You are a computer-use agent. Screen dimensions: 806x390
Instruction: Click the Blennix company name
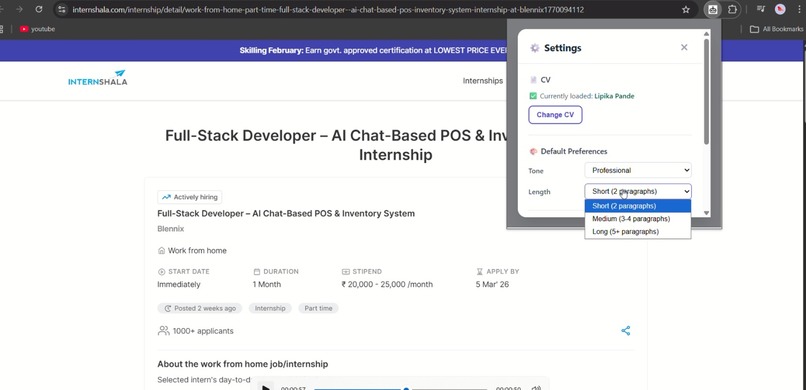171,229
